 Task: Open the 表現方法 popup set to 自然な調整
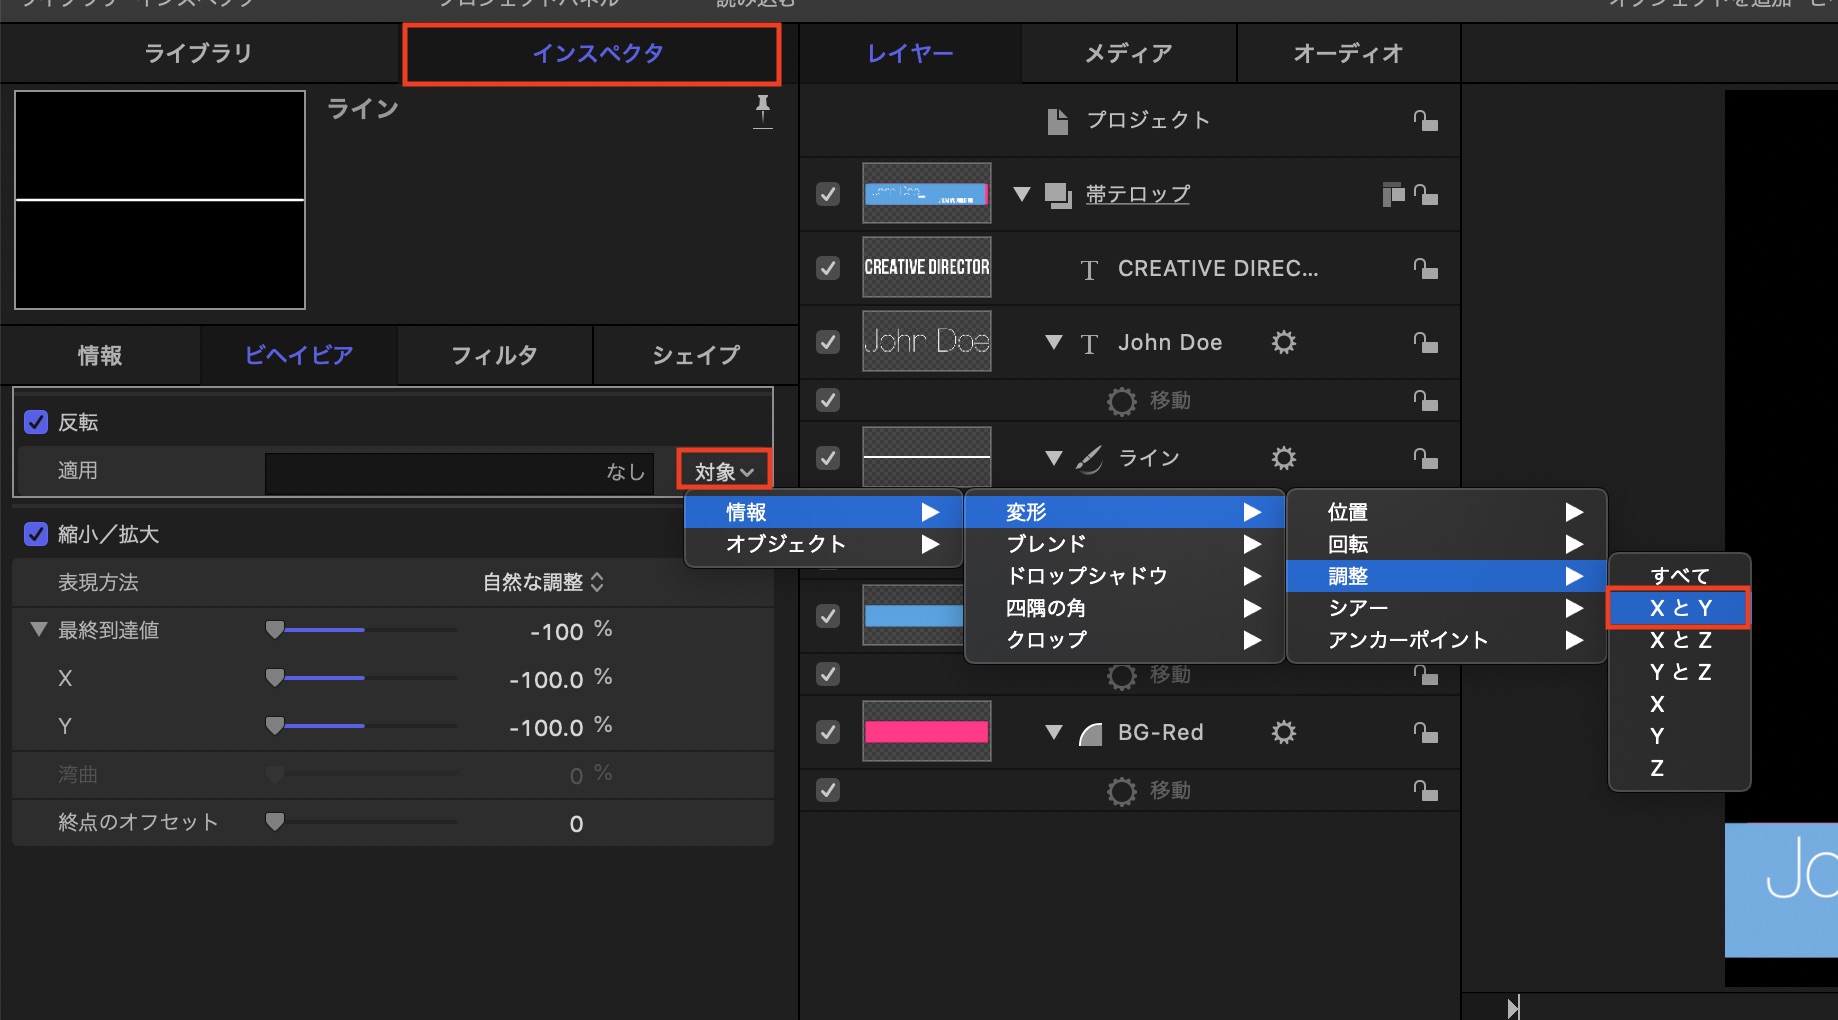coord(543,582)
